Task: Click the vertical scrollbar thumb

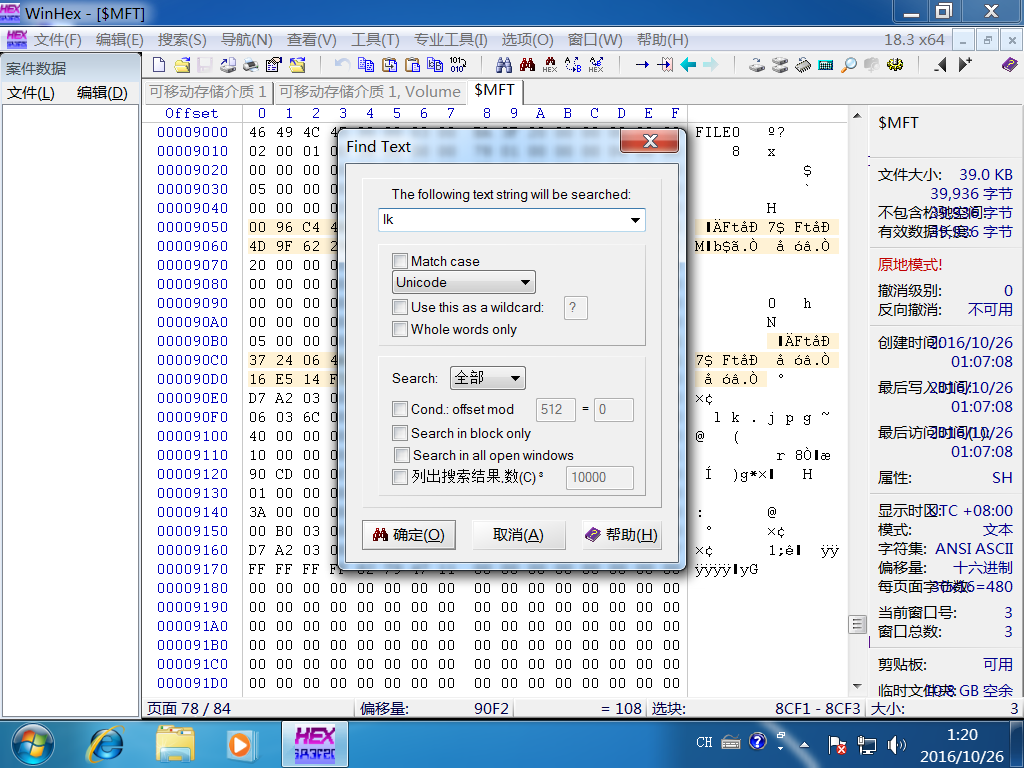Action: (857, 624)
